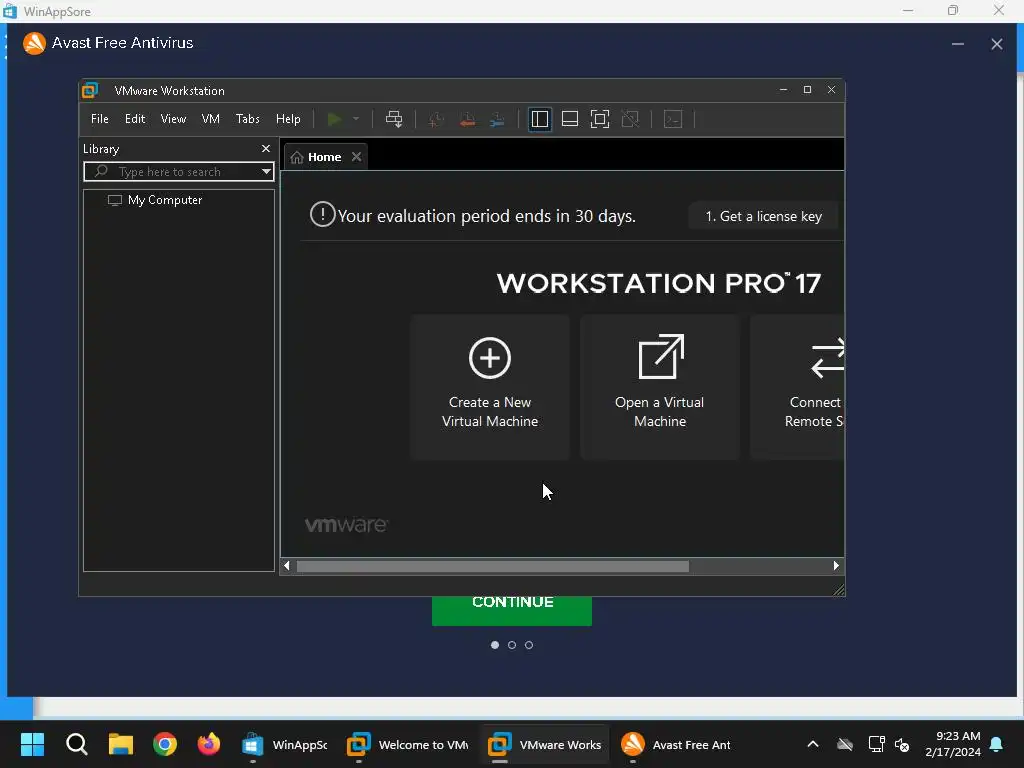This screenshot has height=768, width=1024.
Task: Close the Avast Free Antivirus window
Action: coord(997,44)
